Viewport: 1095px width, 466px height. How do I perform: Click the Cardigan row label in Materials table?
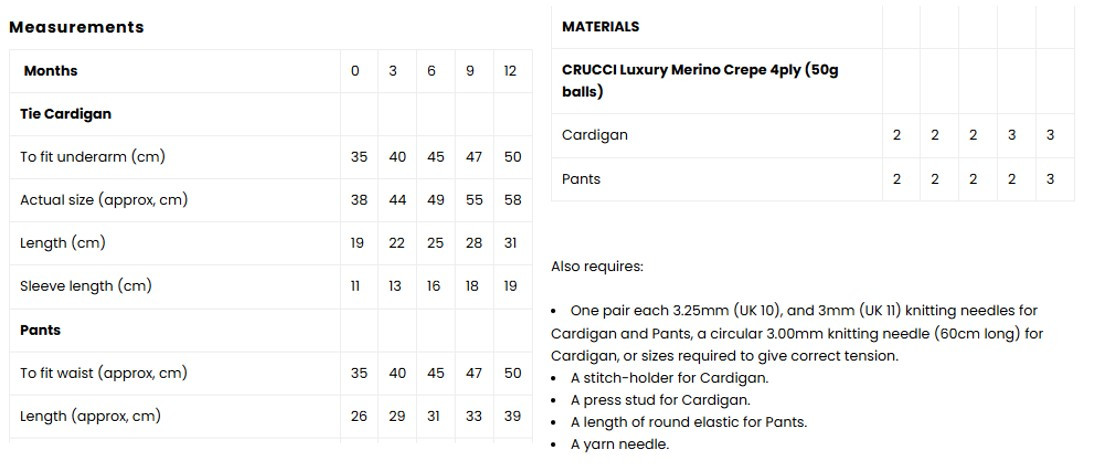pos(595,135)
